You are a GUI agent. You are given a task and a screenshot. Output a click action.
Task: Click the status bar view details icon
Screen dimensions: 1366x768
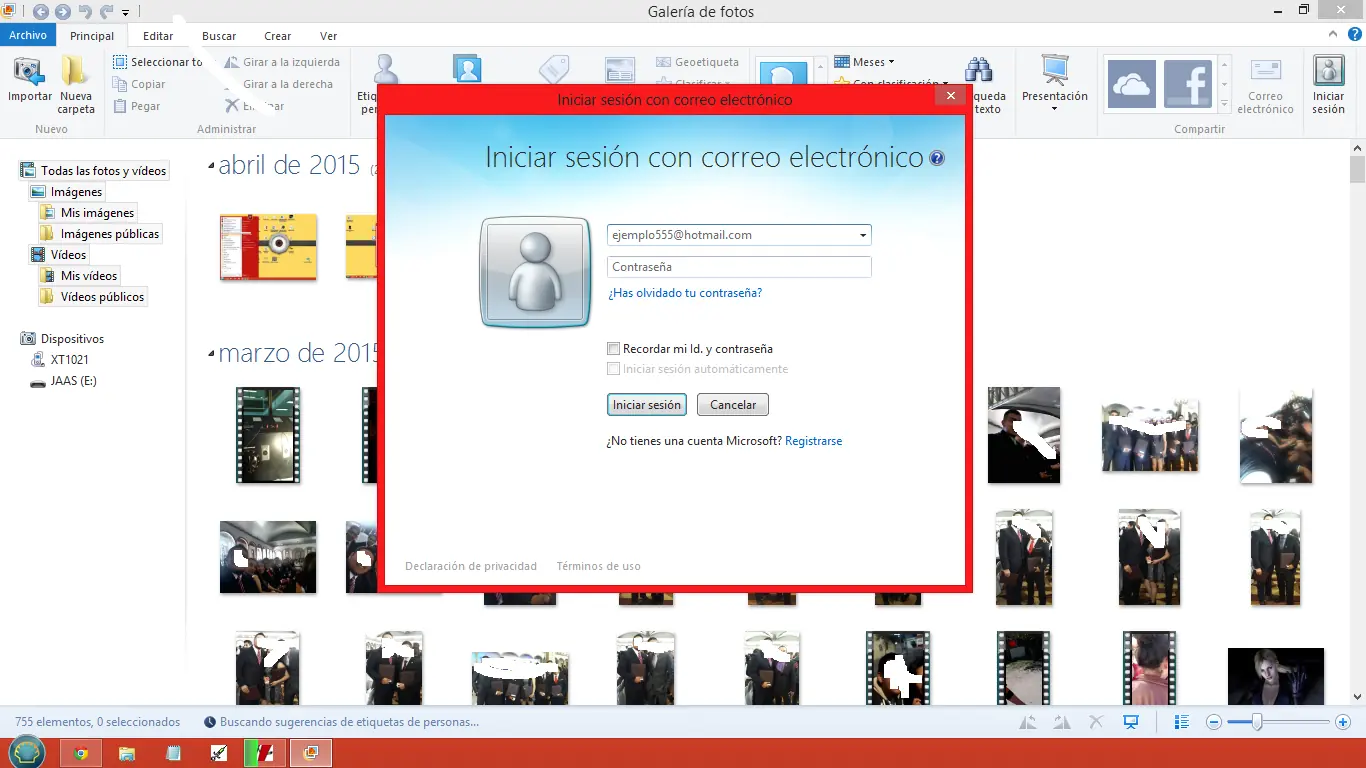click(1181, 722)
